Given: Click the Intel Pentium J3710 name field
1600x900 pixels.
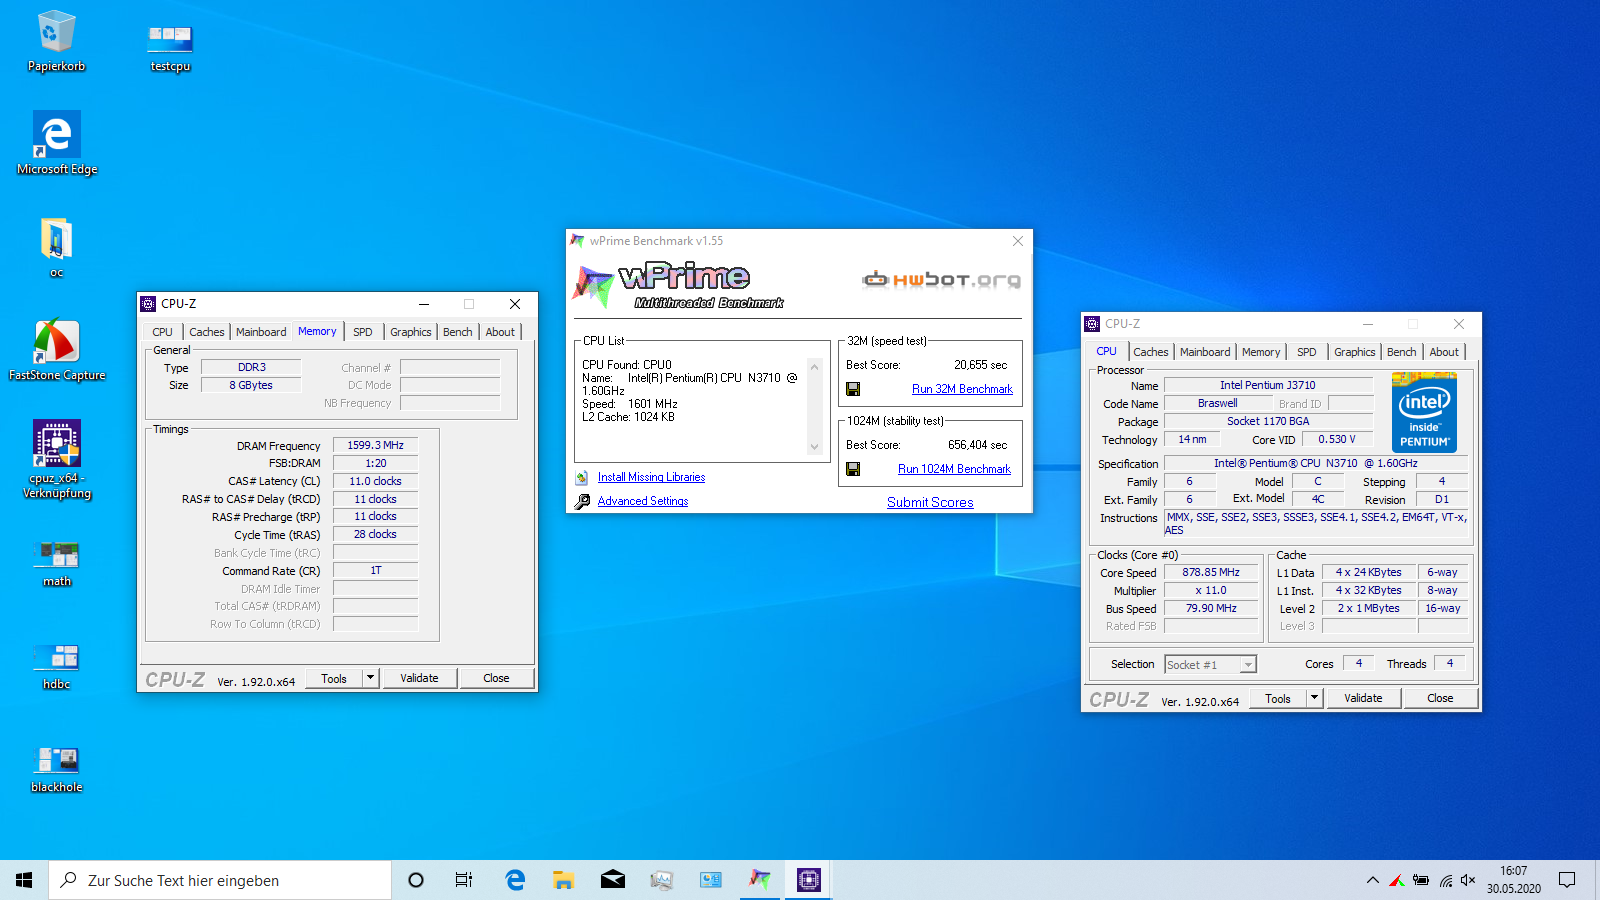Looking at the screenshot, I should pos(1268,385).
